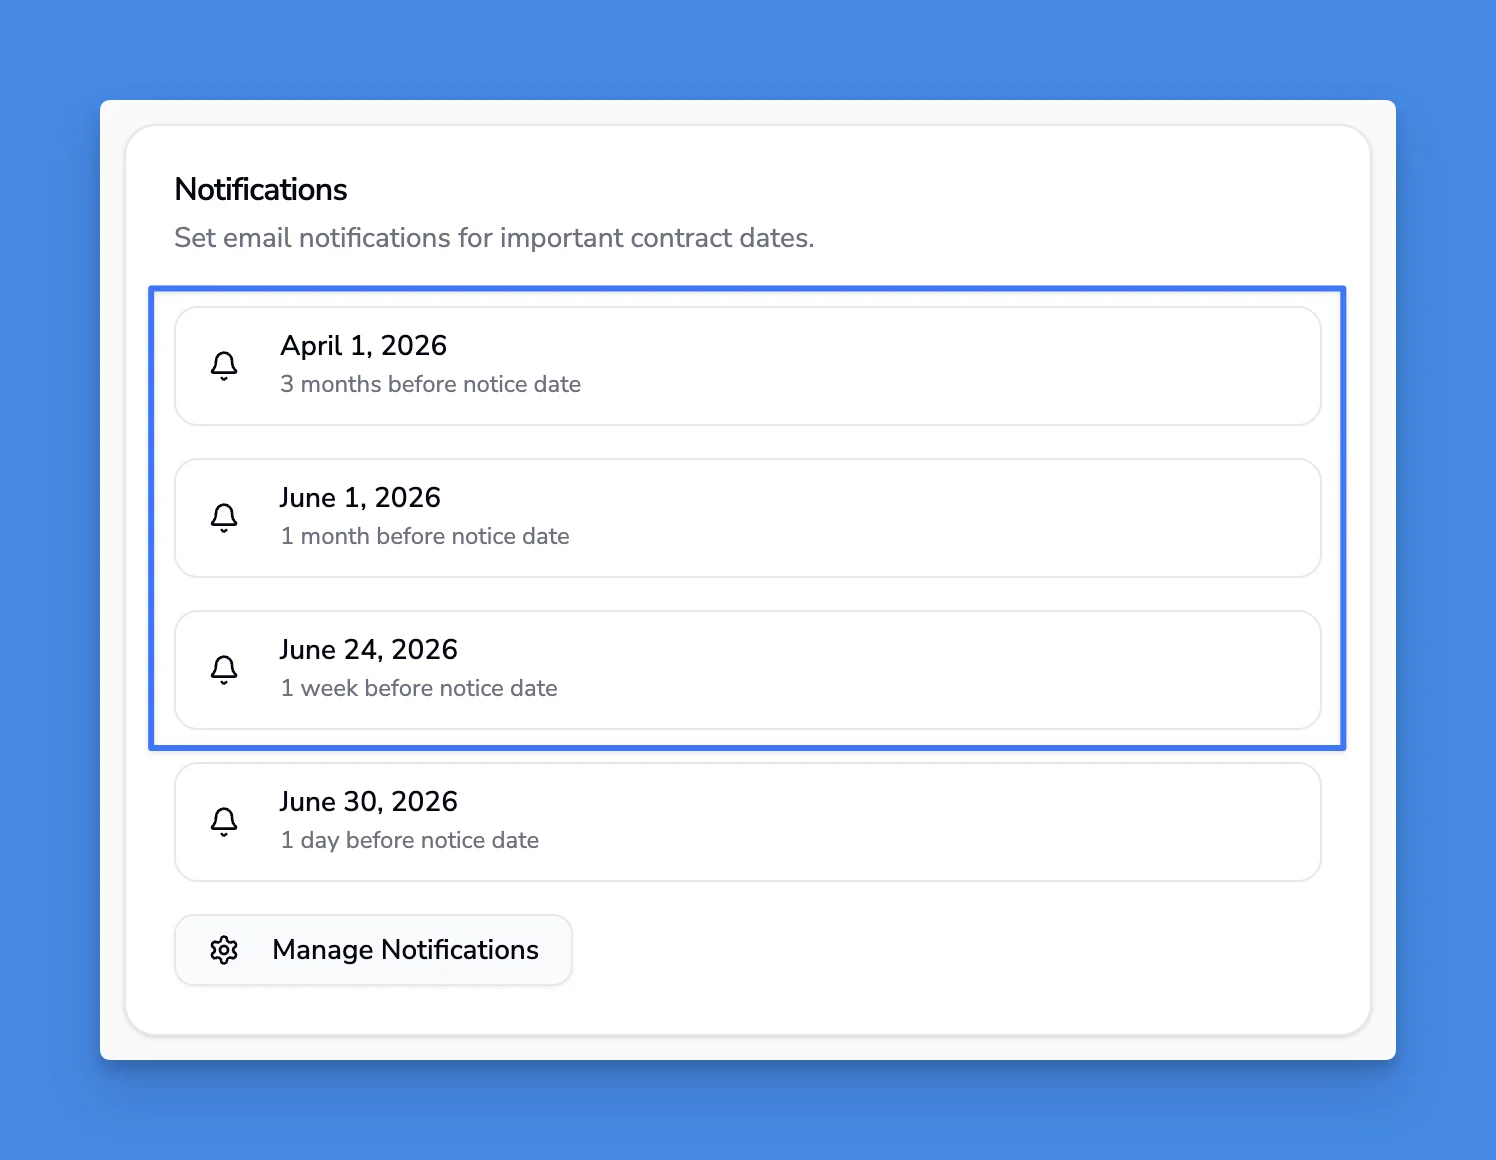The image size is (1496, 1160).
Task: Click the bell icon beside June 1, 2026
Action: (x=224, y=517)
